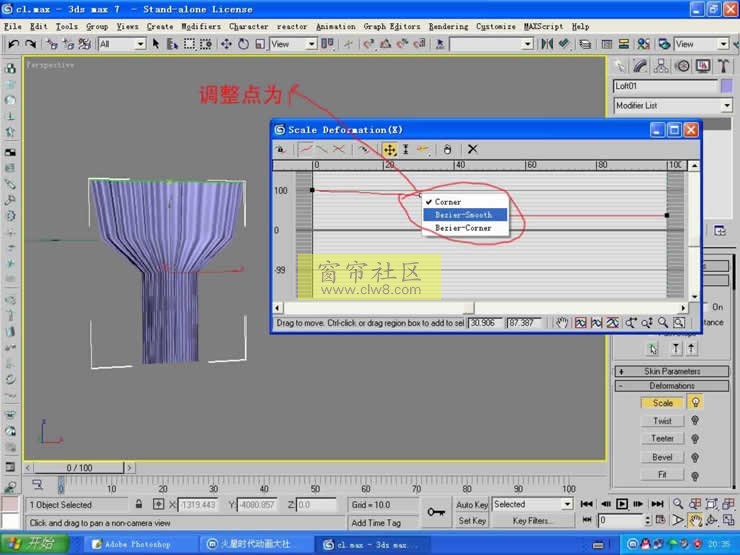
Task: Click Insert Corner Point tool
Action: coord(422,150)
